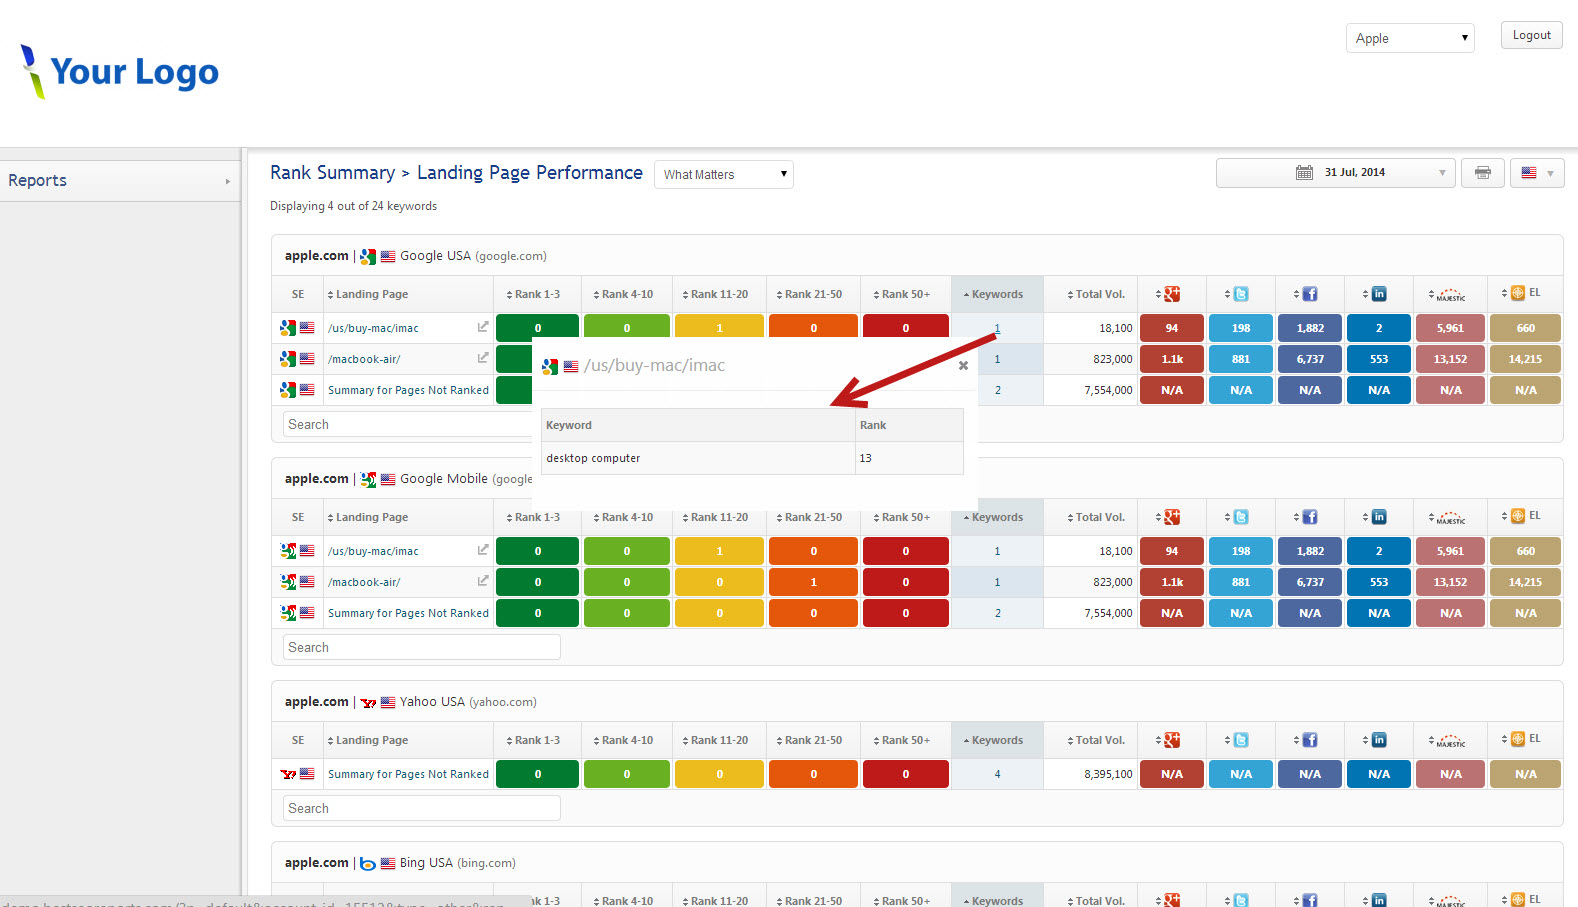
Task: Sort Google USA table by Twitter icon
Action: pyautogui.click(x=1240, y=294)
